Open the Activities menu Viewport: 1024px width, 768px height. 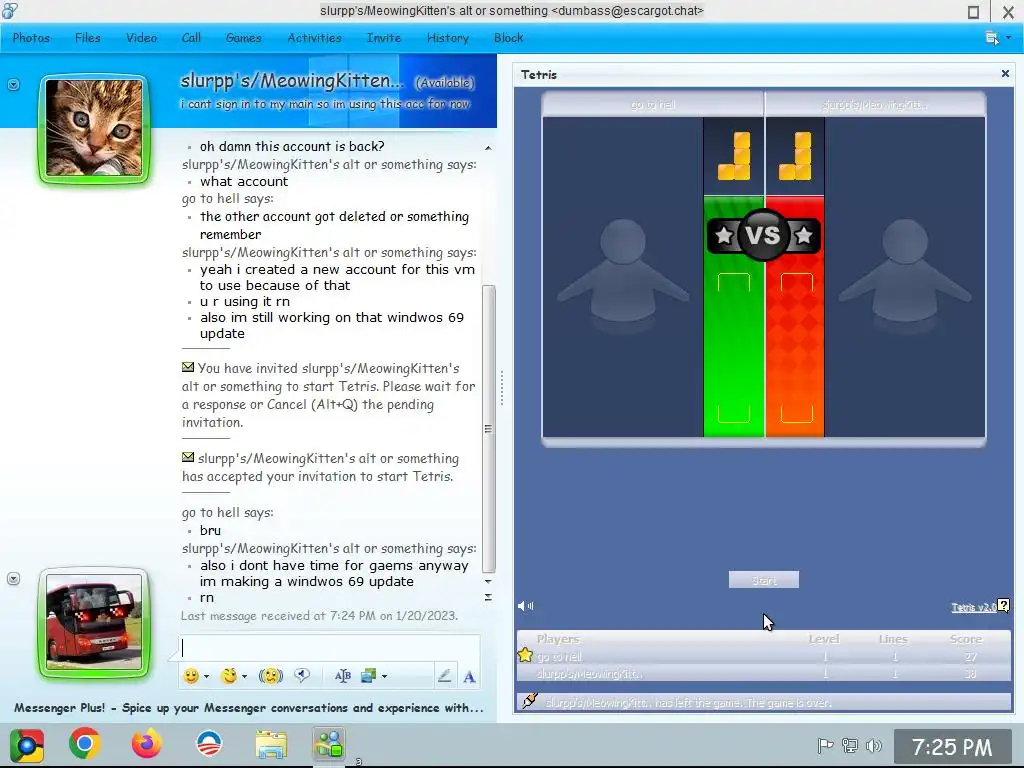(x=314, y=38)
